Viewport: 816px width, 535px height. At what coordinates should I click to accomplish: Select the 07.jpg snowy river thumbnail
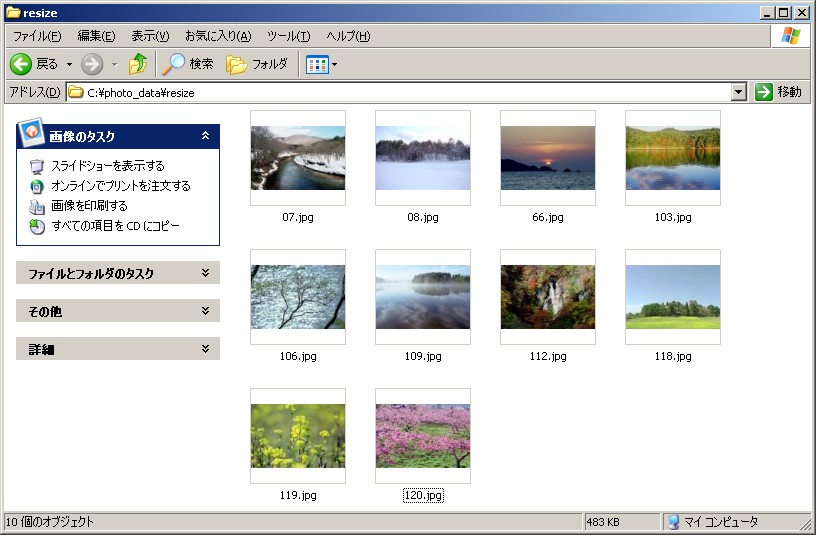click(298, 158)
